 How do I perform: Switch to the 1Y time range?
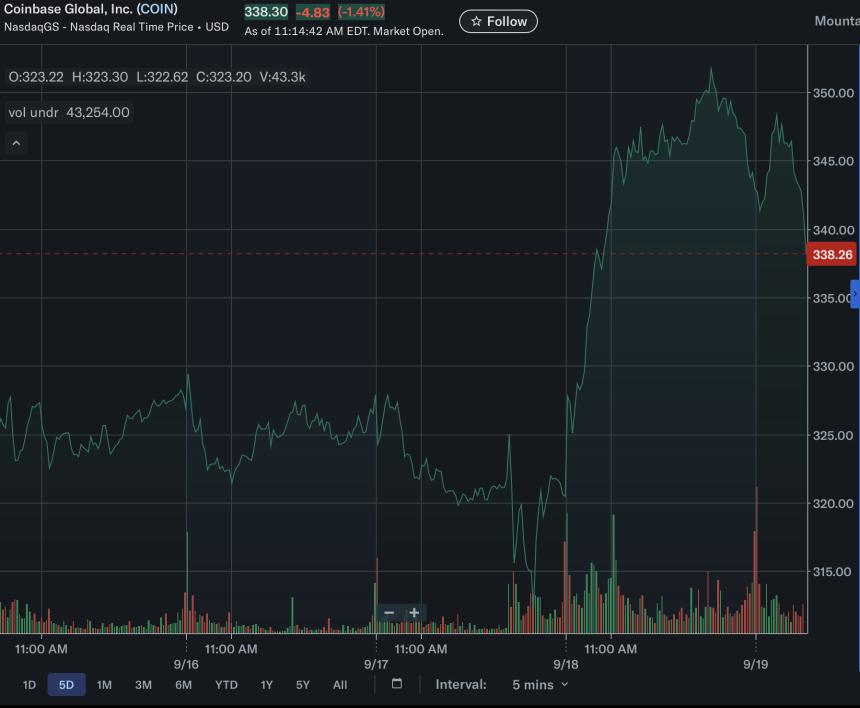266,684
